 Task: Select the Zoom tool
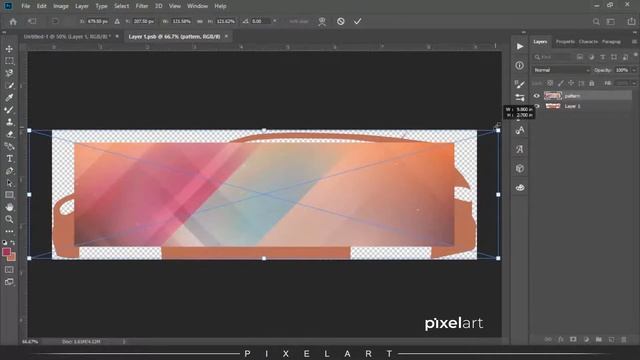coord(9,220)
